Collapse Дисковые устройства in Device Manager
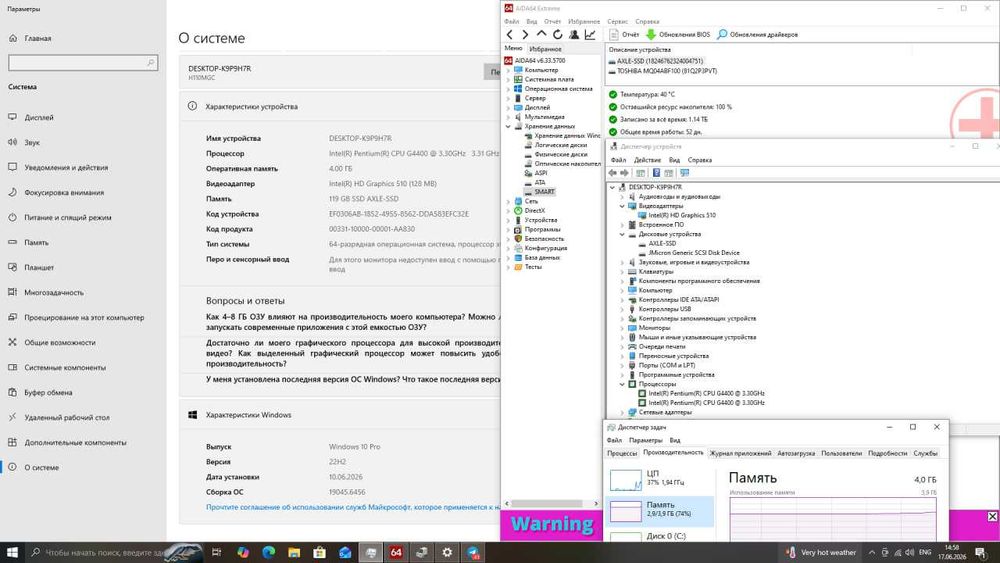 pos(622,234)
